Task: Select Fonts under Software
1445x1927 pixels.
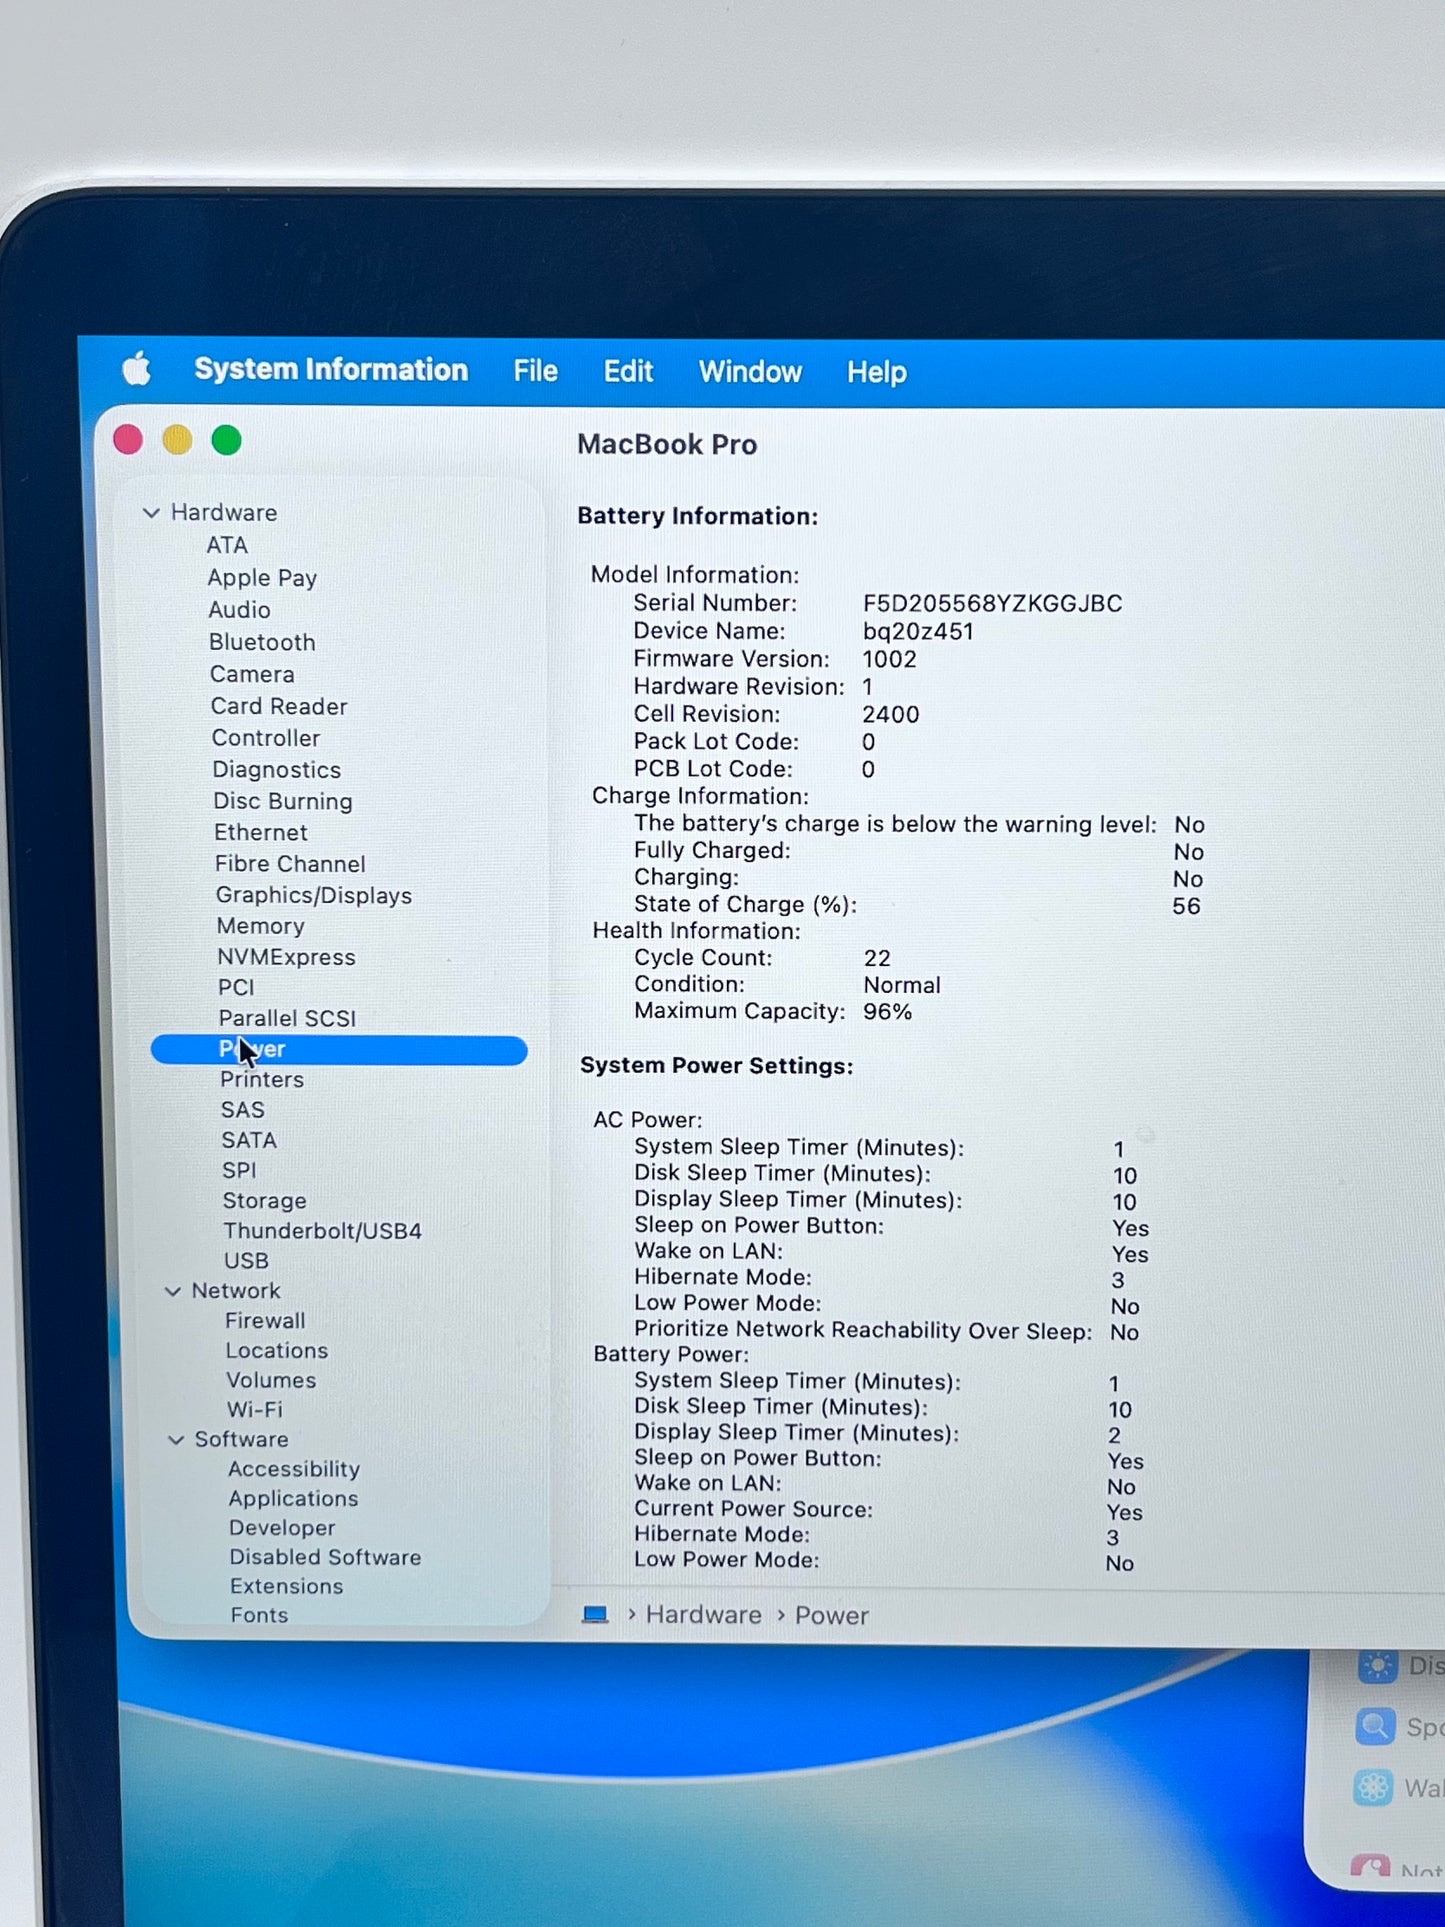Action: click(x=259, y=1615)
